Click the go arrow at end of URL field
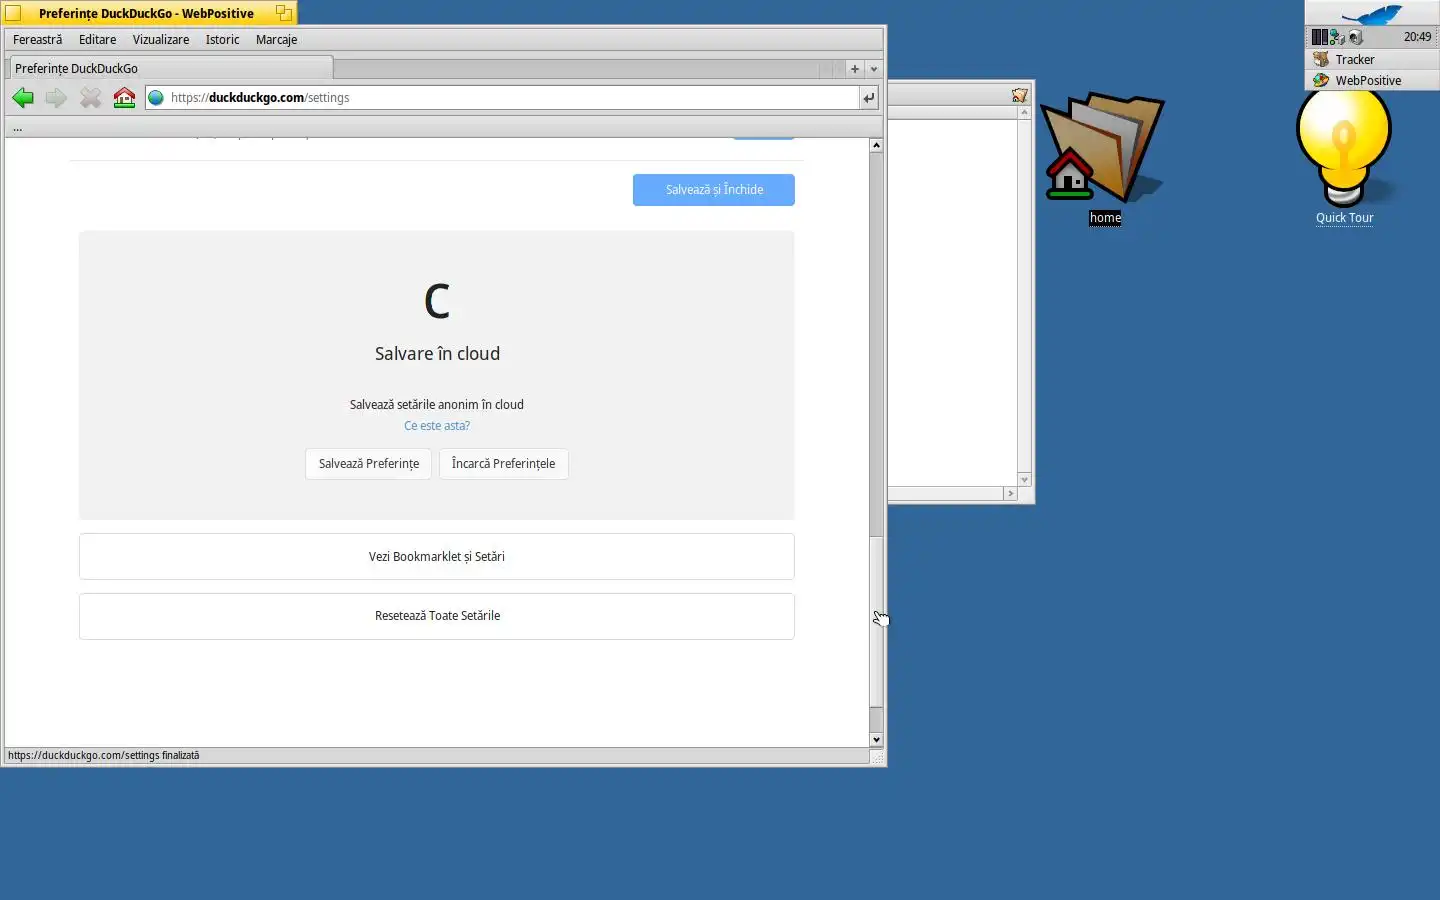Screen dimensions: 1440x900 869,98
